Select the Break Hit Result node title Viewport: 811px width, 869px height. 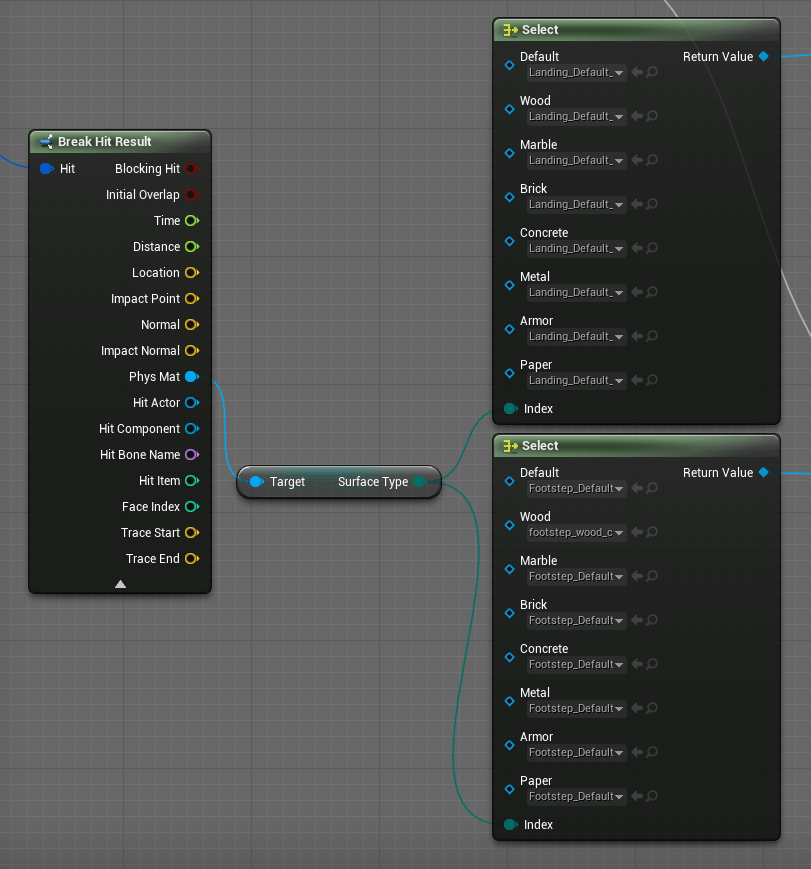click(x=105, y=142)
